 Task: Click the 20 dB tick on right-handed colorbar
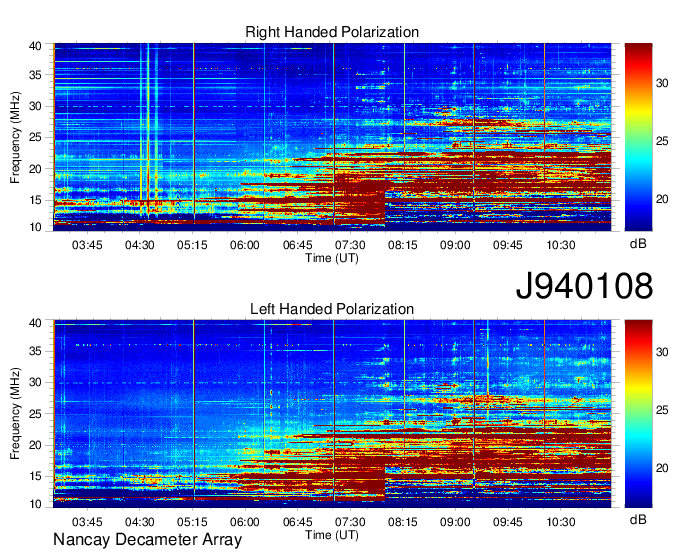662,199
